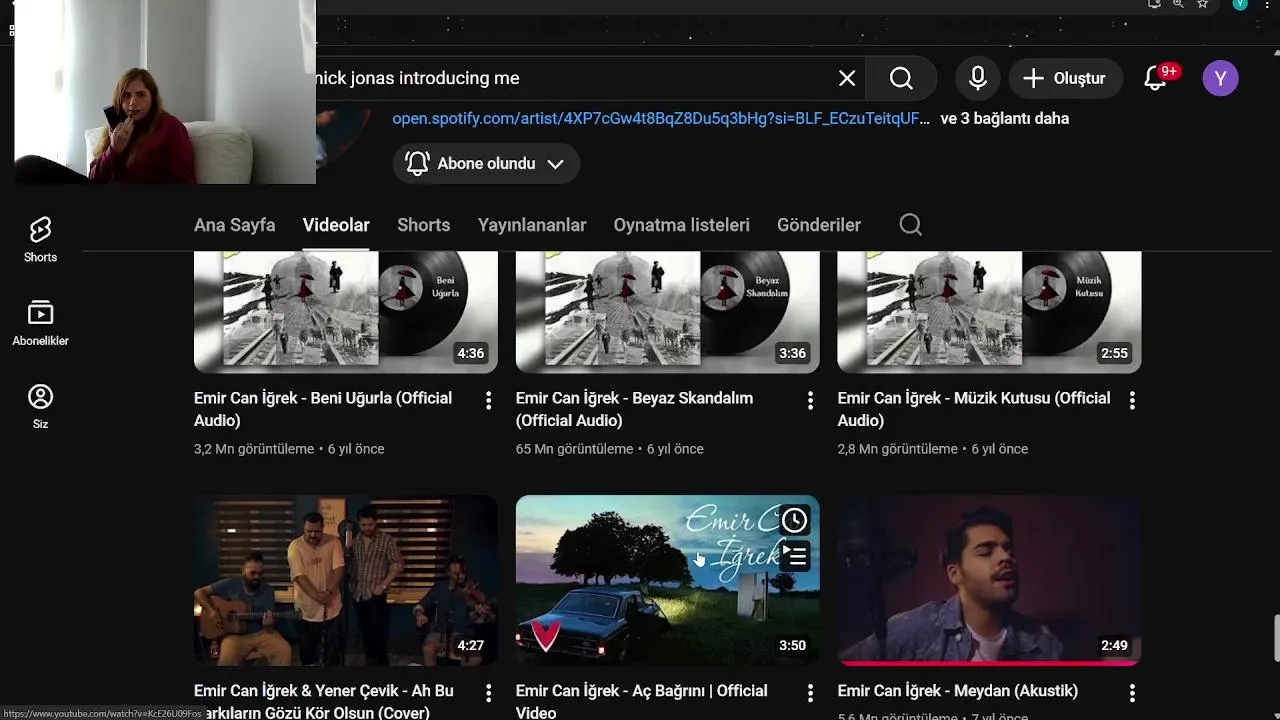Click the page vertical scrollbar thumb
The height and width of the screenshot is (720, 1280).
coord(1276,639)
